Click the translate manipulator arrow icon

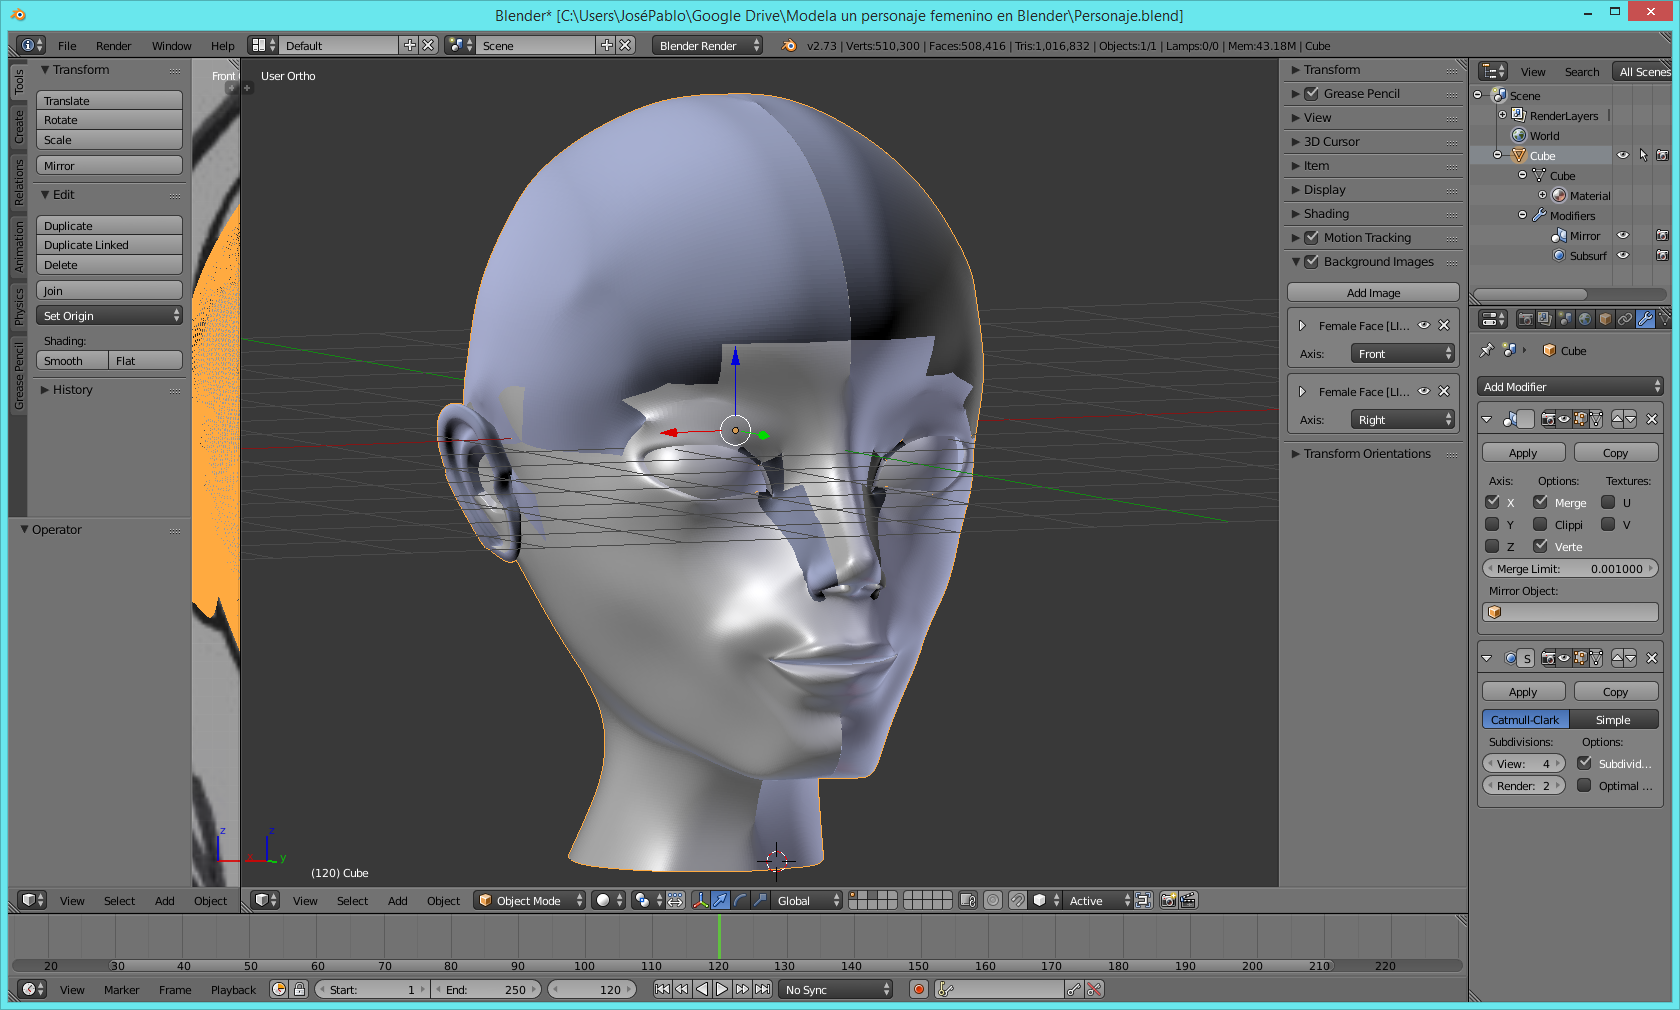click(x=720, y=901)
